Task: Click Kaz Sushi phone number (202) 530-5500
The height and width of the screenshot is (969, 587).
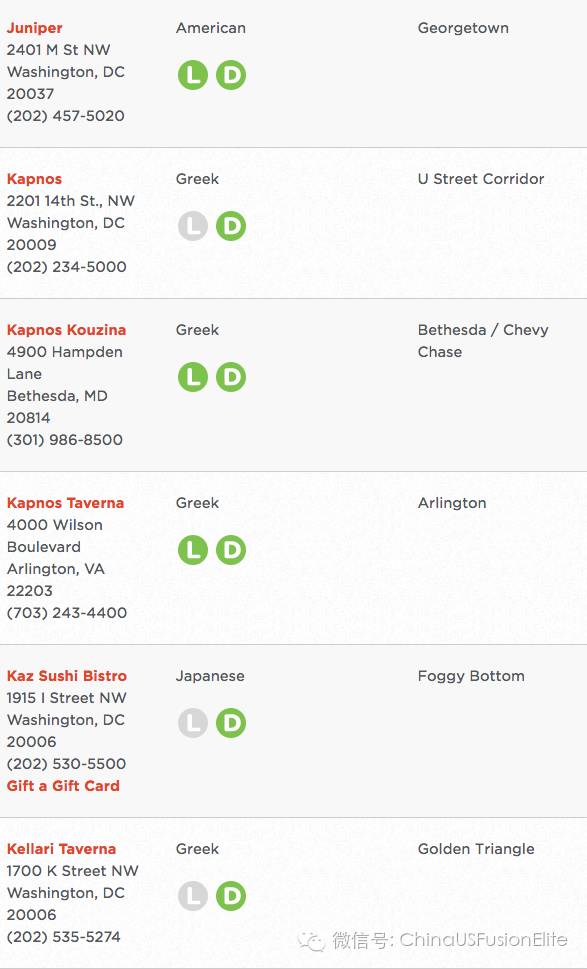Action: coord(66,764)
